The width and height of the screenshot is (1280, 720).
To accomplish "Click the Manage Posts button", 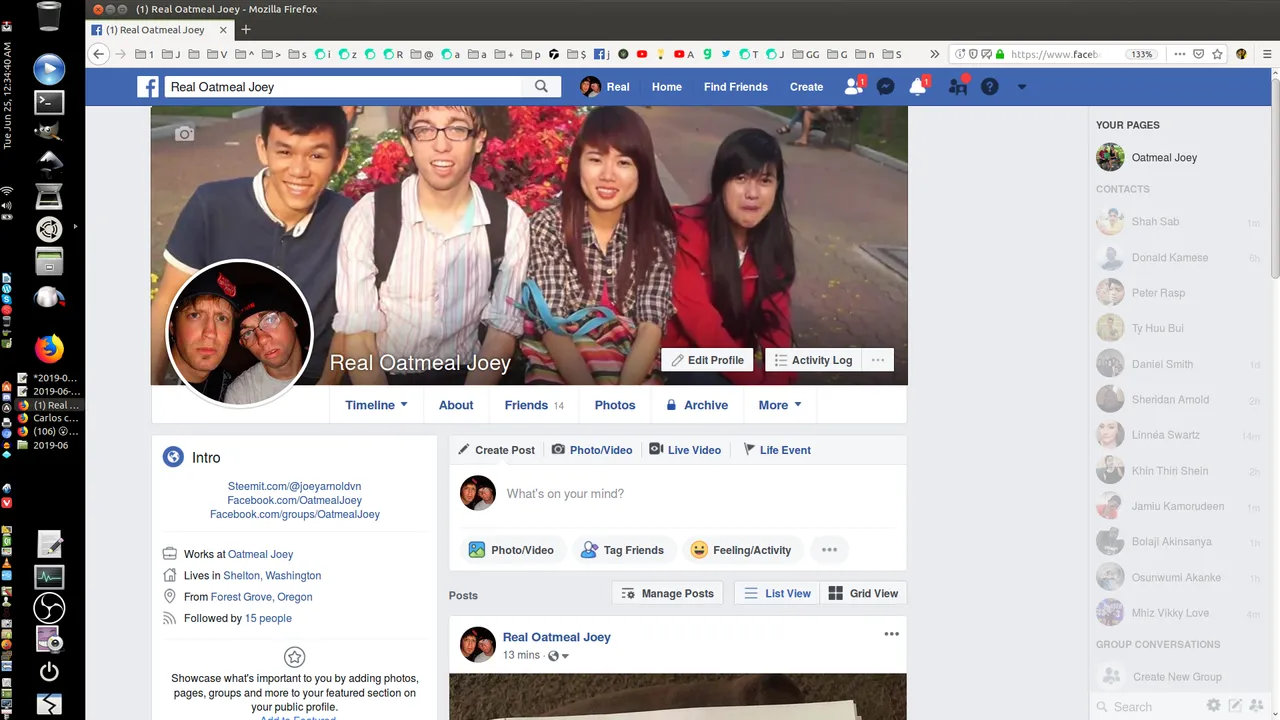I will tap(667, 593).
